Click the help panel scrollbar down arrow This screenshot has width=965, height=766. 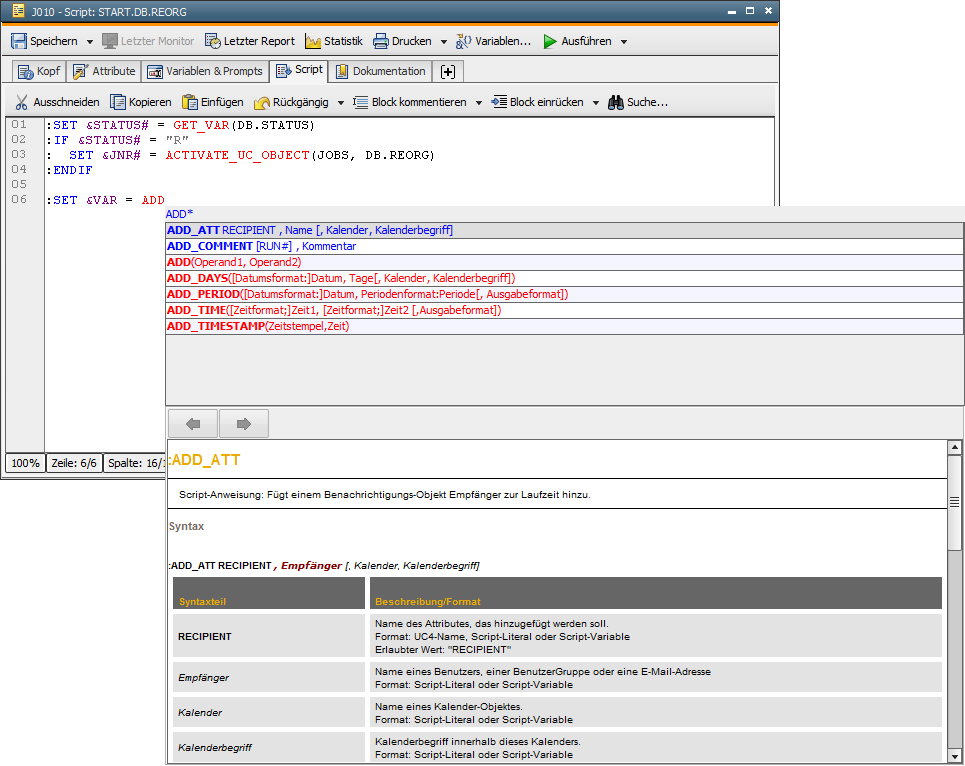(954, 756)
